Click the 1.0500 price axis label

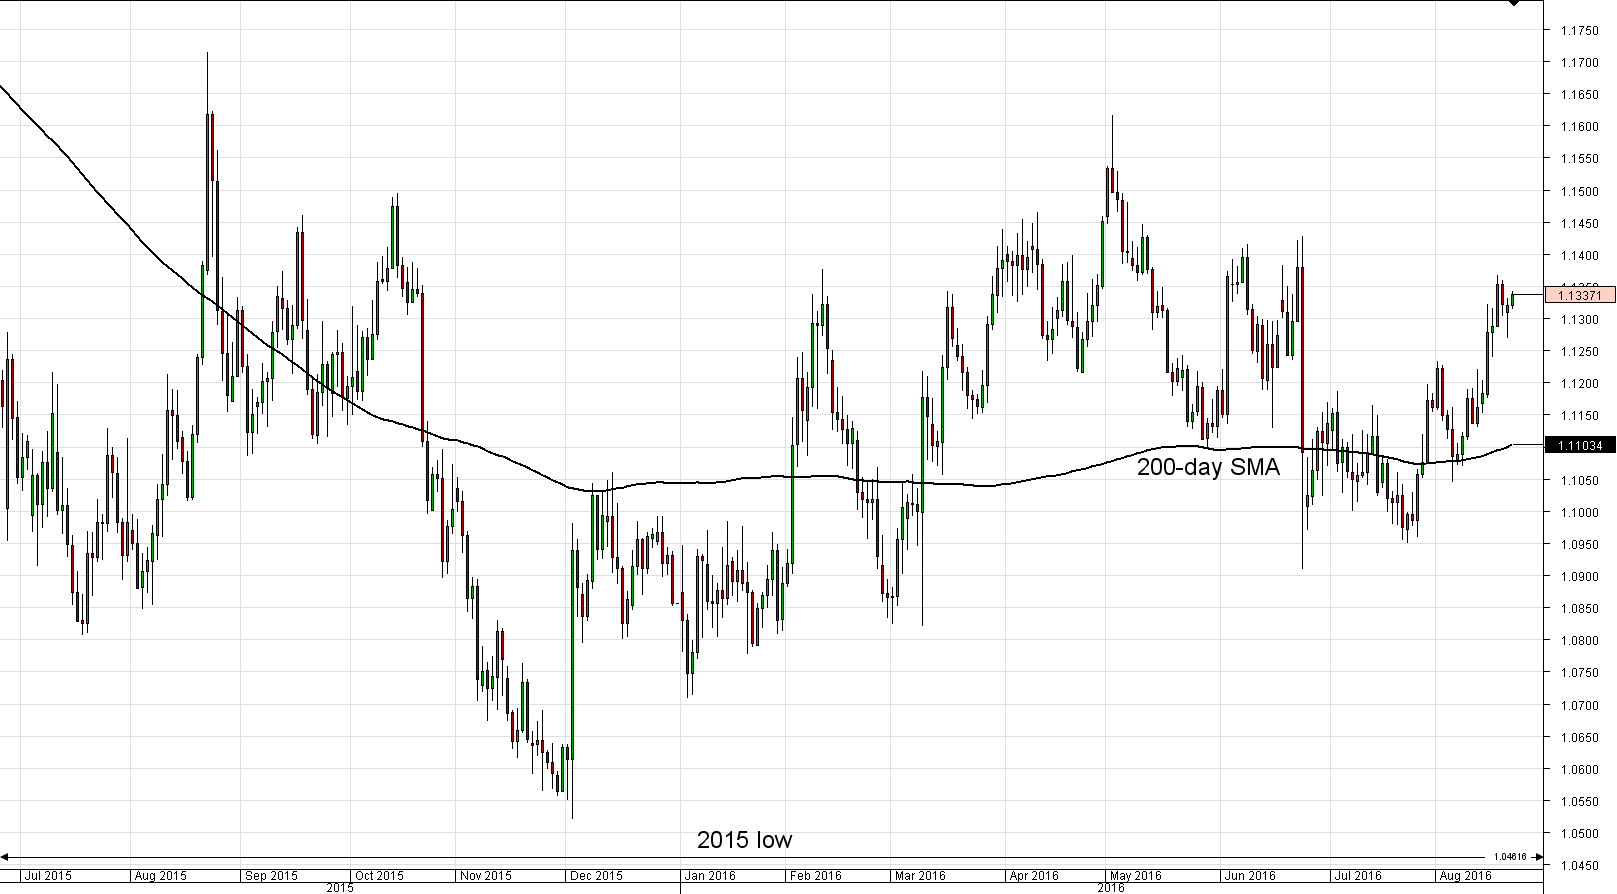pos(1580,834)
